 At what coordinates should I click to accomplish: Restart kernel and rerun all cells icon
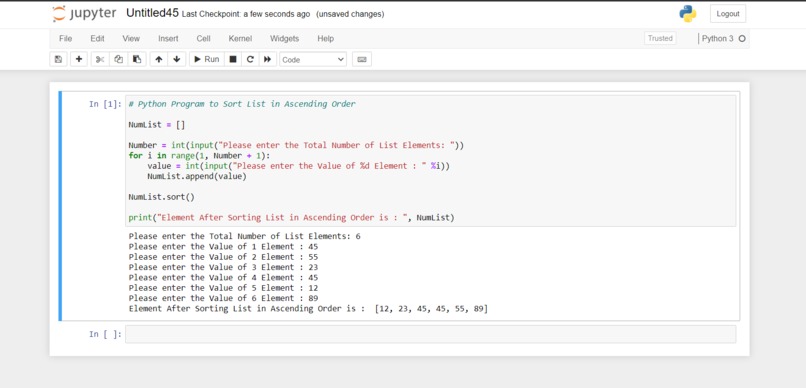pyautogui.click(x=267, y=59)
